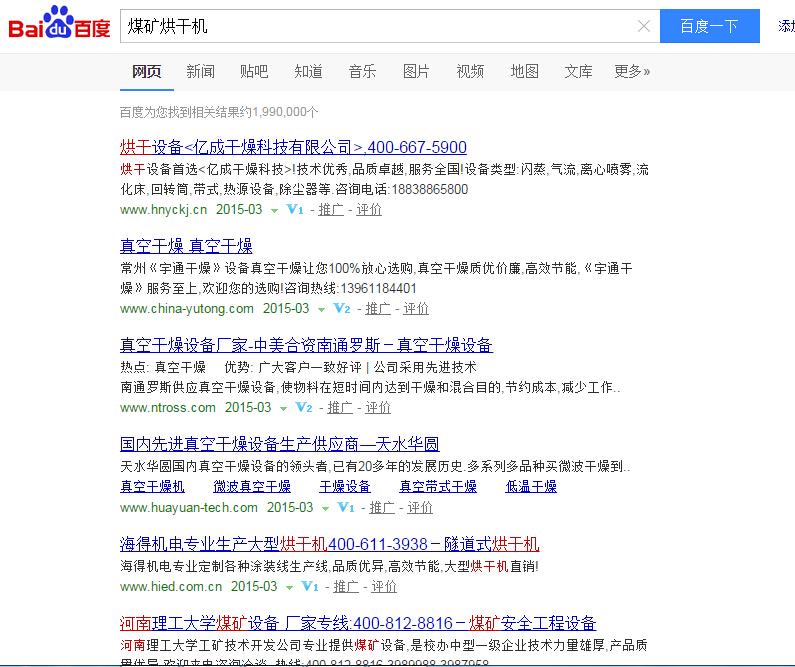Click the V1 badge beside www.hnyckj.cn

(294, 210)
